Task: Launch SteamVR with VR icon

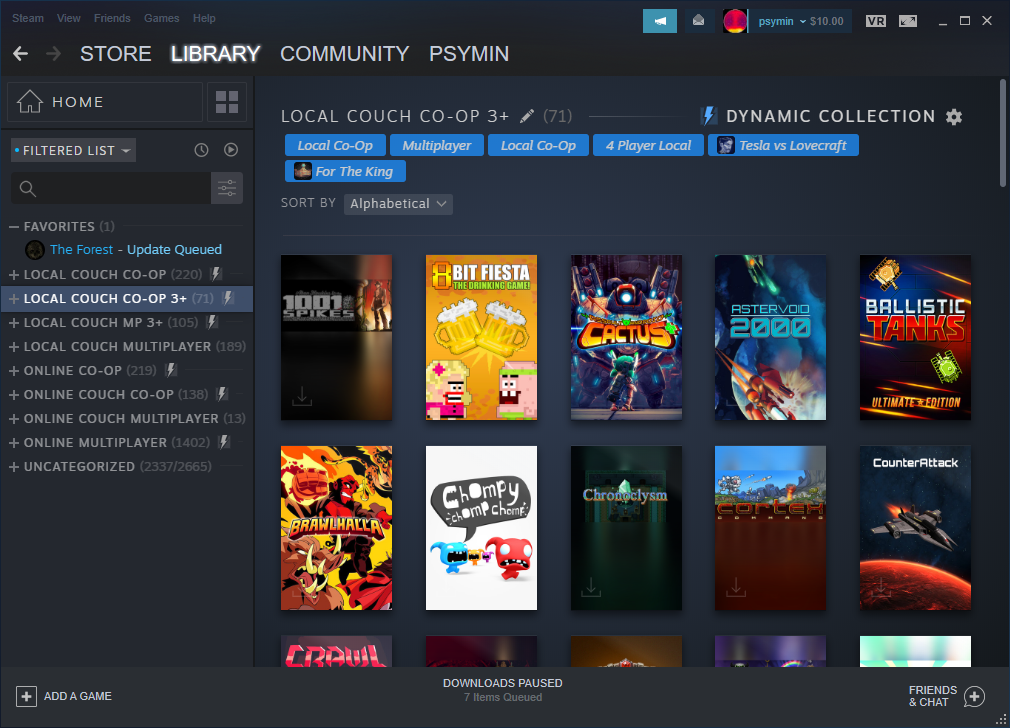Action: [875, 21]
